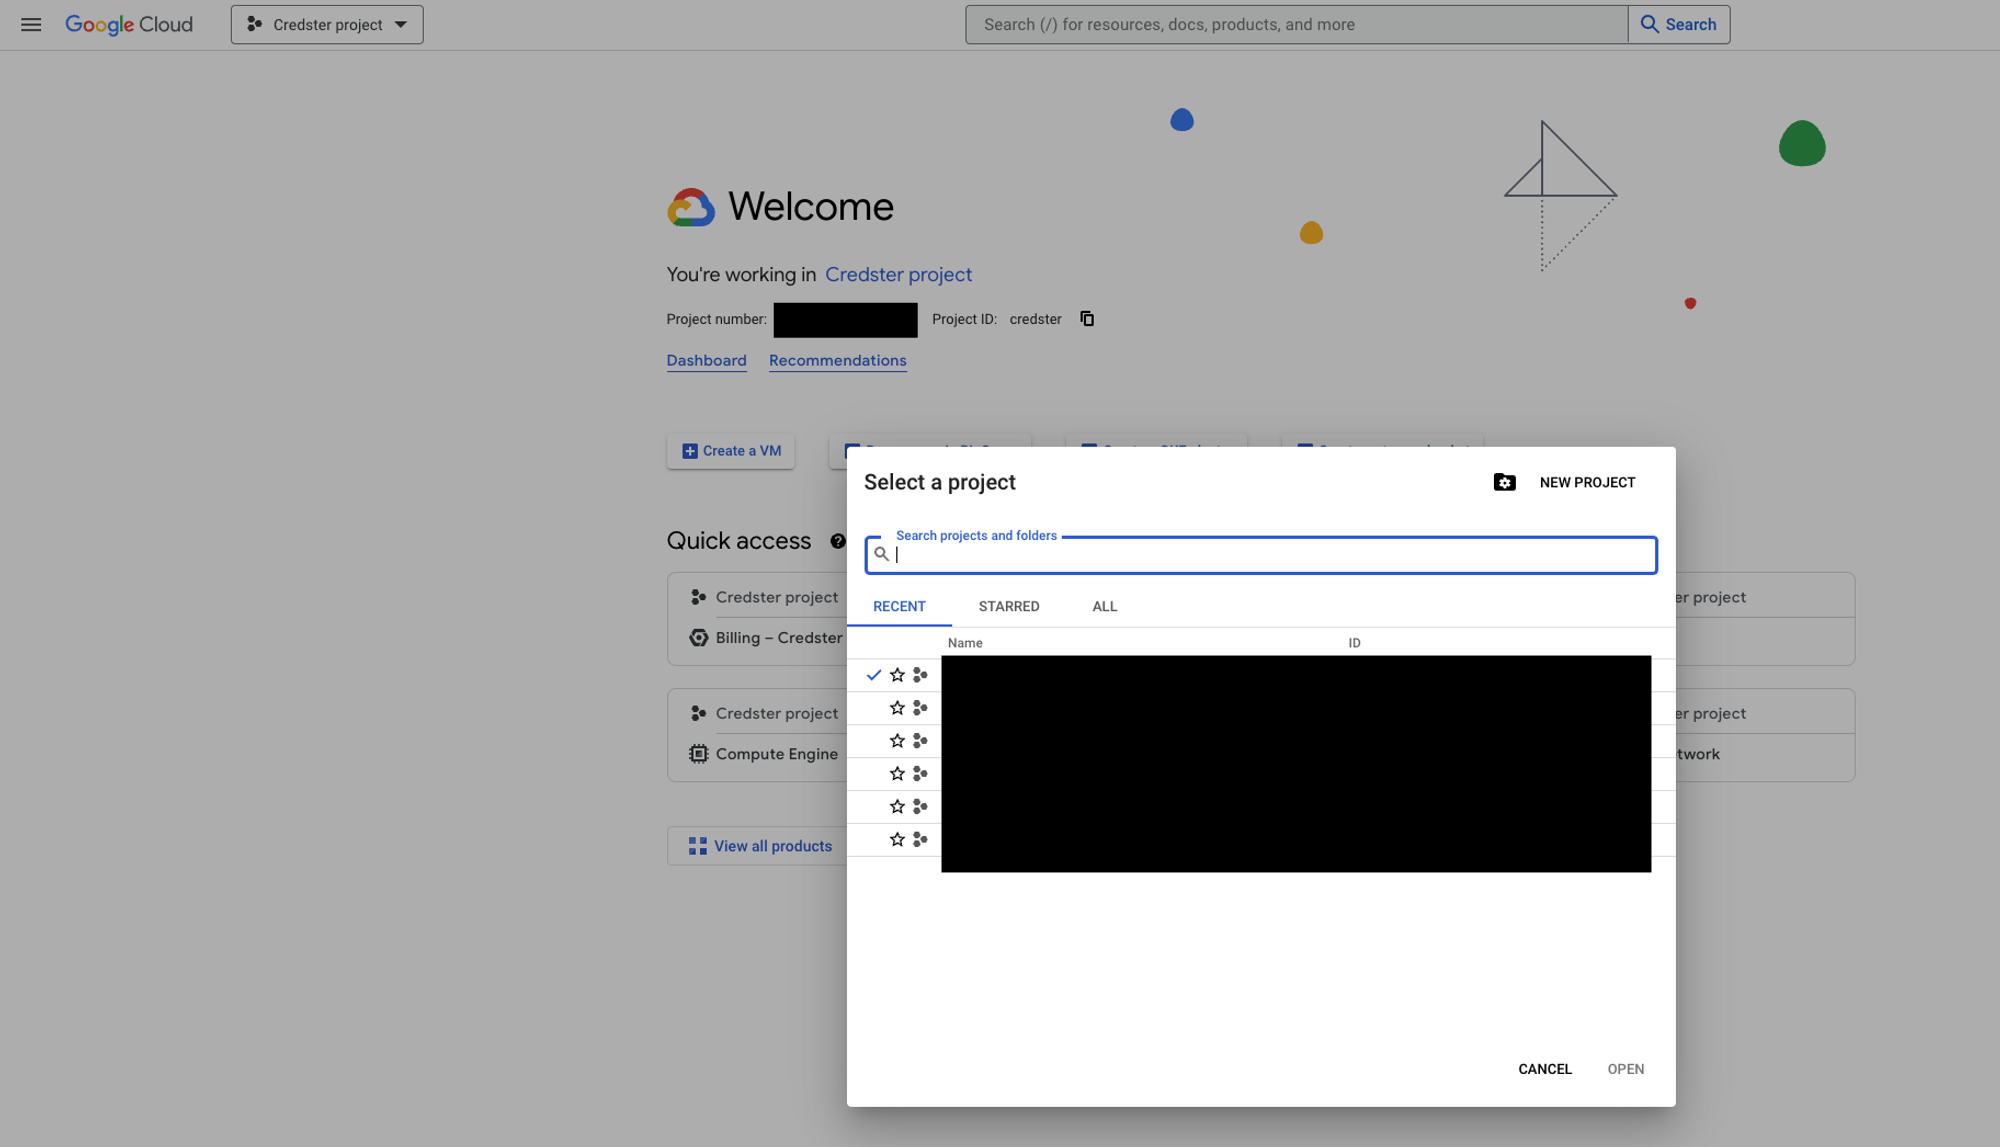Open the Recommendations link
2000x1147 pixels.
tap(837, 361)
